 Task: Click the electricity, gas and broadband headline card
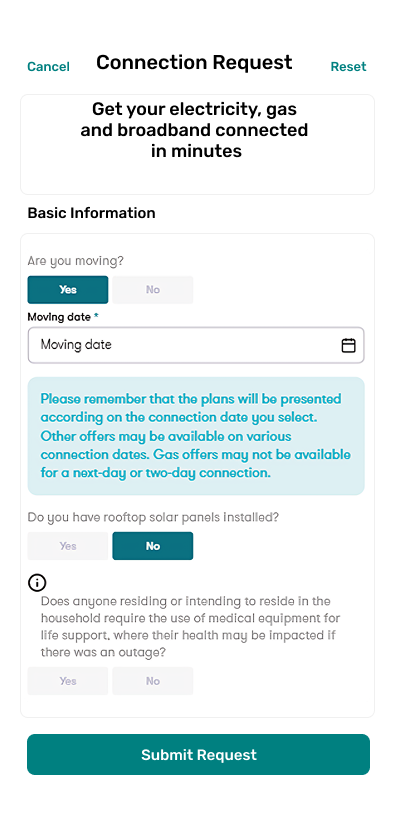pyautogui.click(x=198, y=145)
